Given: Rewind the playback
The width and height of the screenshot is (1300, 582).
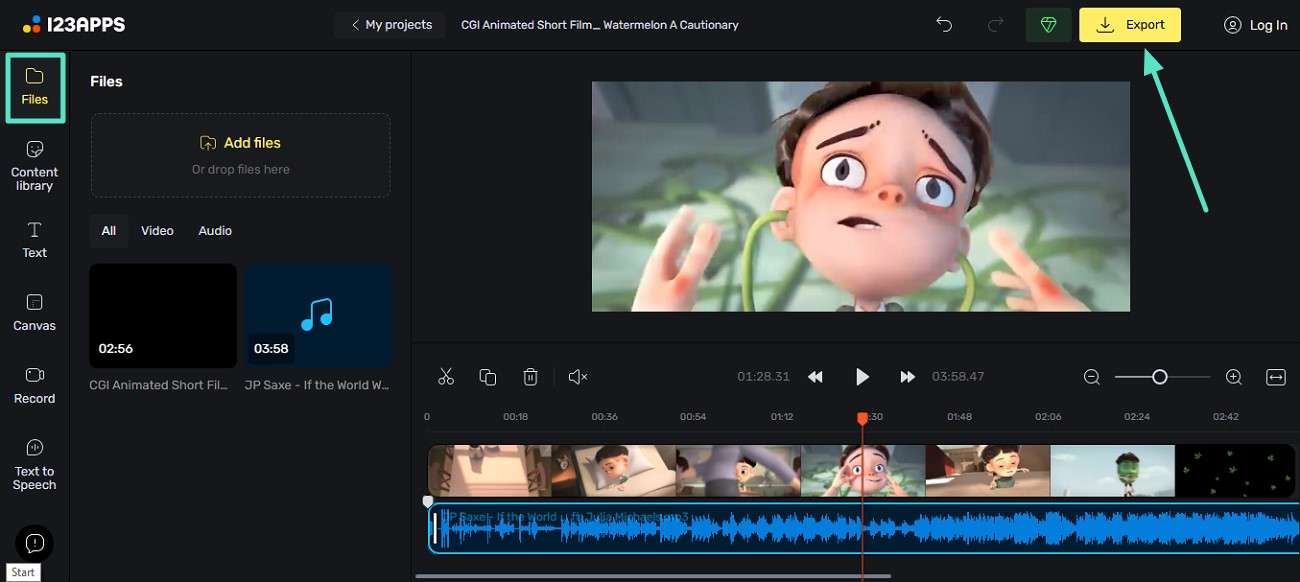Looking at the screenshot, I should coord(816,377).
